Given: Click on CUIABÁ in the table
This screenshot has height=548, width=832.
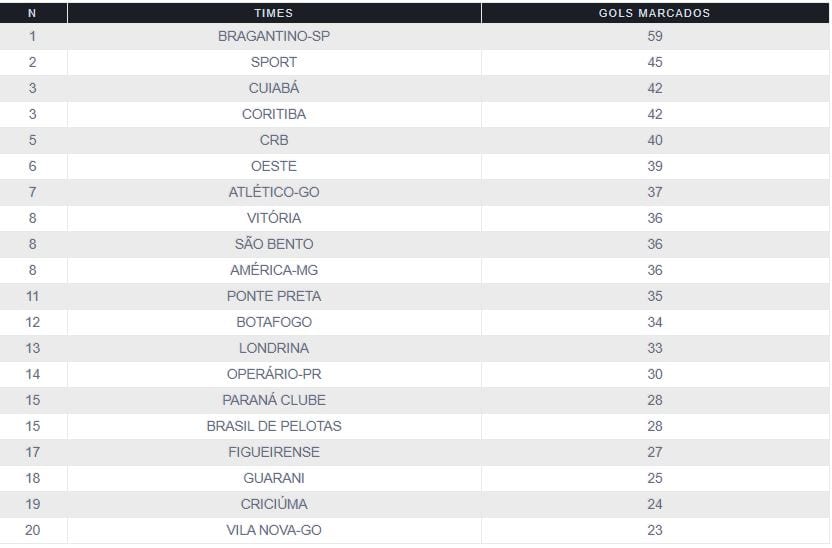Looking at the screenshot, I should pos(274,88).
